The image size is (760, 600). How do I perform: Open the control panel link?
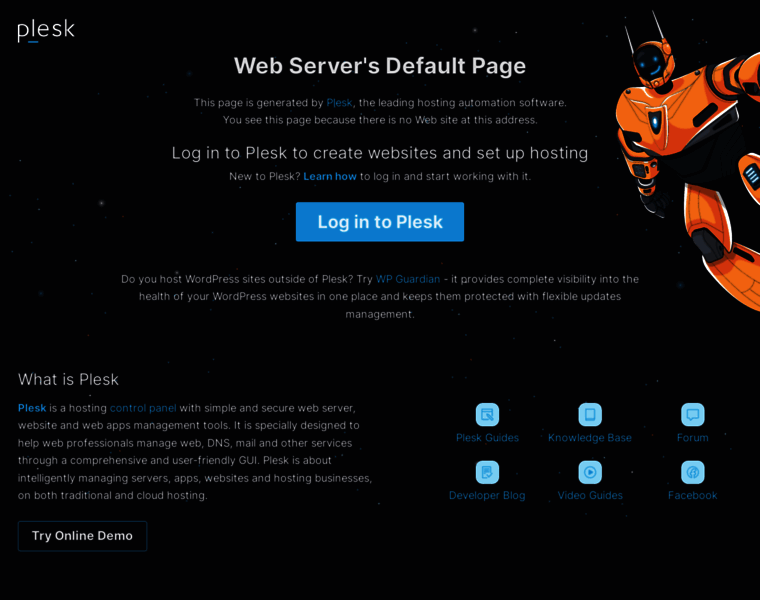[x=143, y=408]
